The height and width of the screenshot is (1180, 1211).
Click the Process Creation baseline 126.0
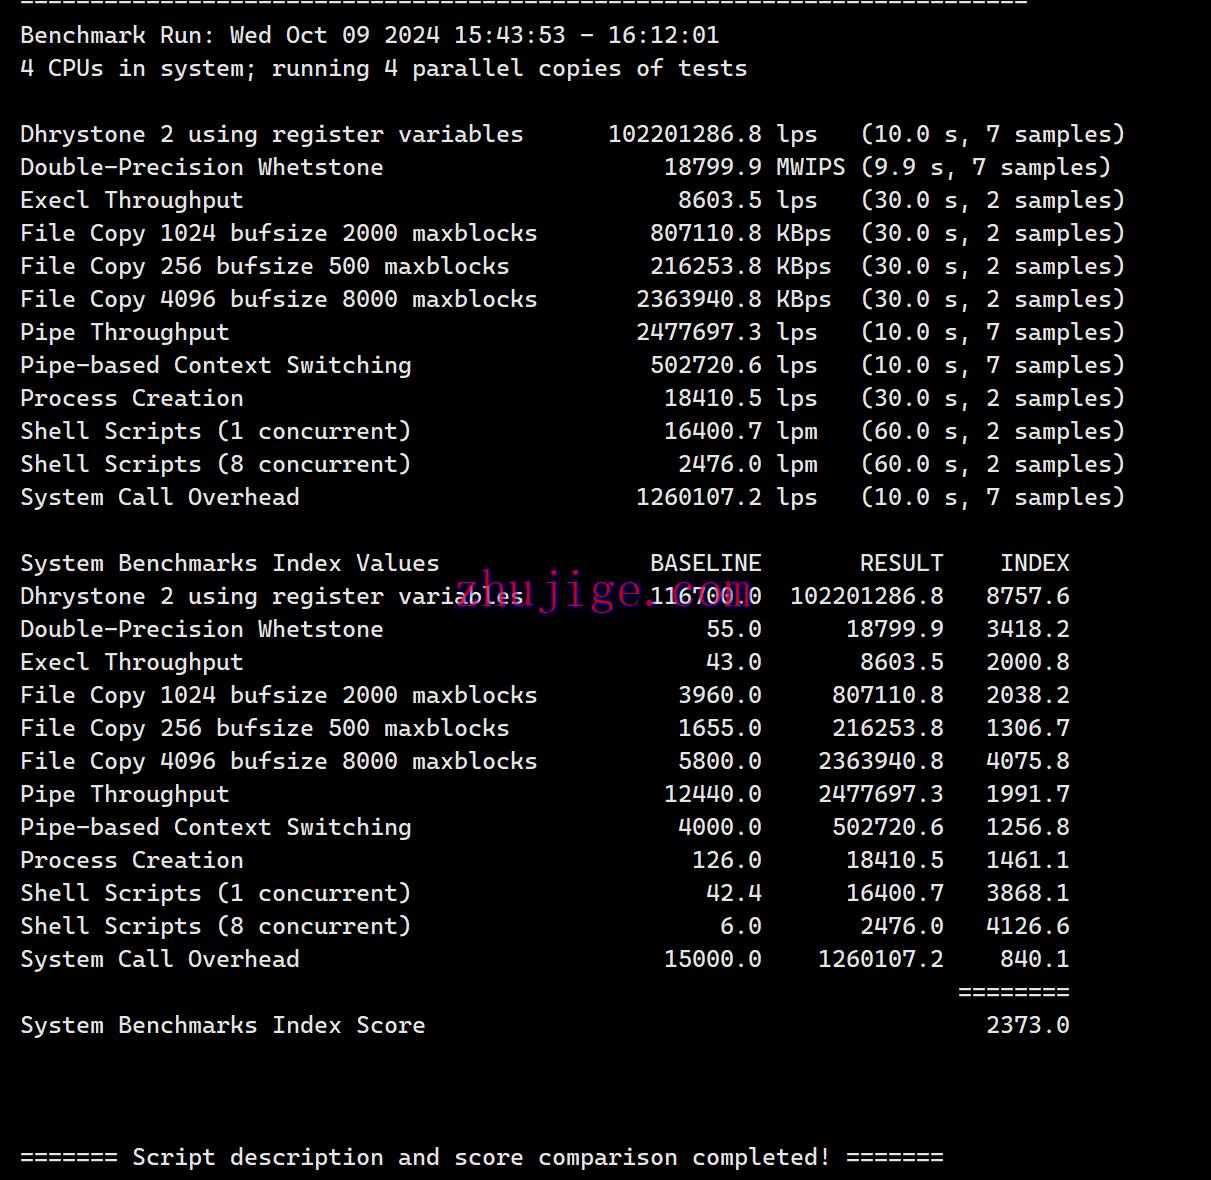click(x=726, y=860)
